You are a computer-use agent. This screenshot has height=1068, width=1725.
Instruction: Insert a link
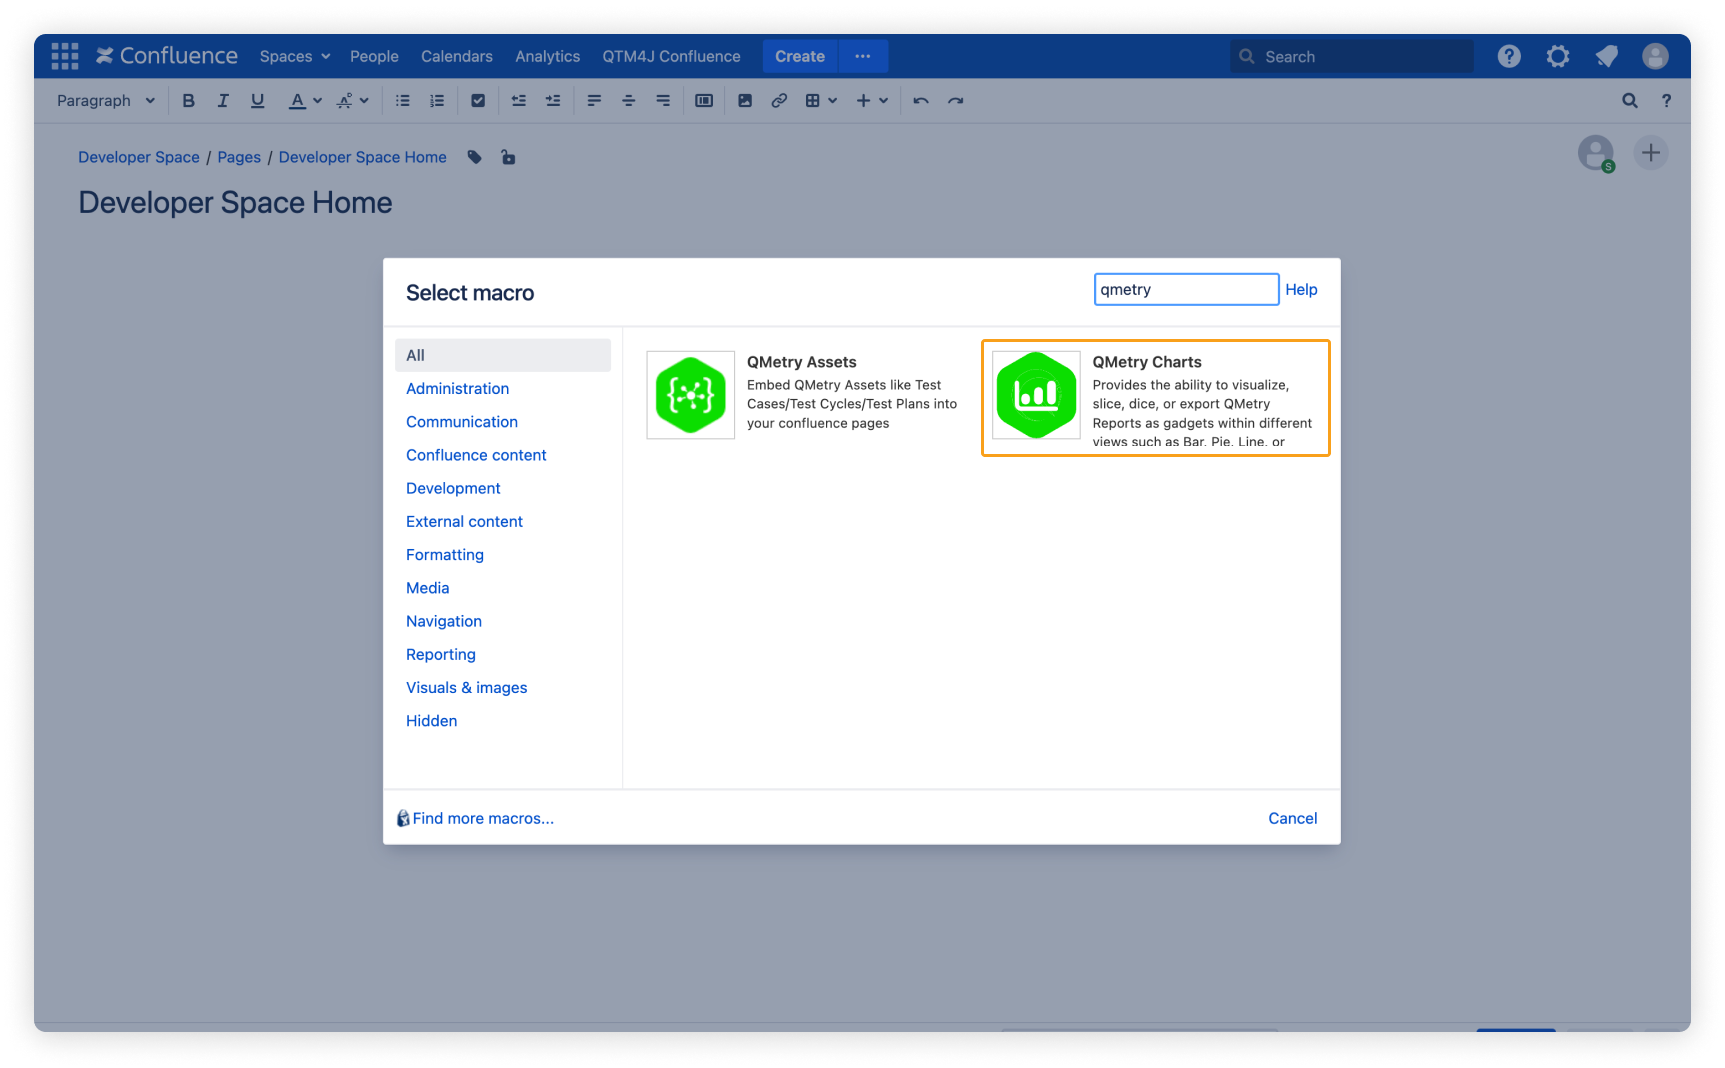(x=779, y=100)
